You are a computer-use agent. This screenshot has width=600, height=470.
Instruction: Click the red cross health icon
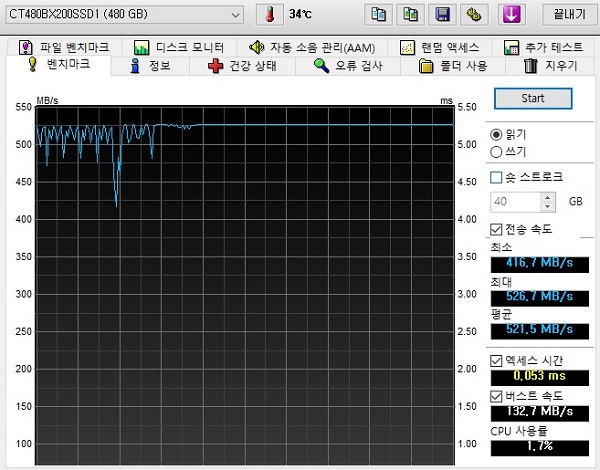[215, 66]
